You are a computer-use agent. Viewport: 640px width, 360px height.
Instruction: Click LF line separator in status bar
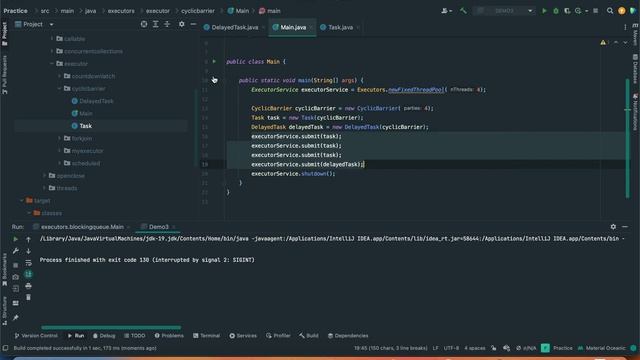pyautogui.click(x=436, y=348)
